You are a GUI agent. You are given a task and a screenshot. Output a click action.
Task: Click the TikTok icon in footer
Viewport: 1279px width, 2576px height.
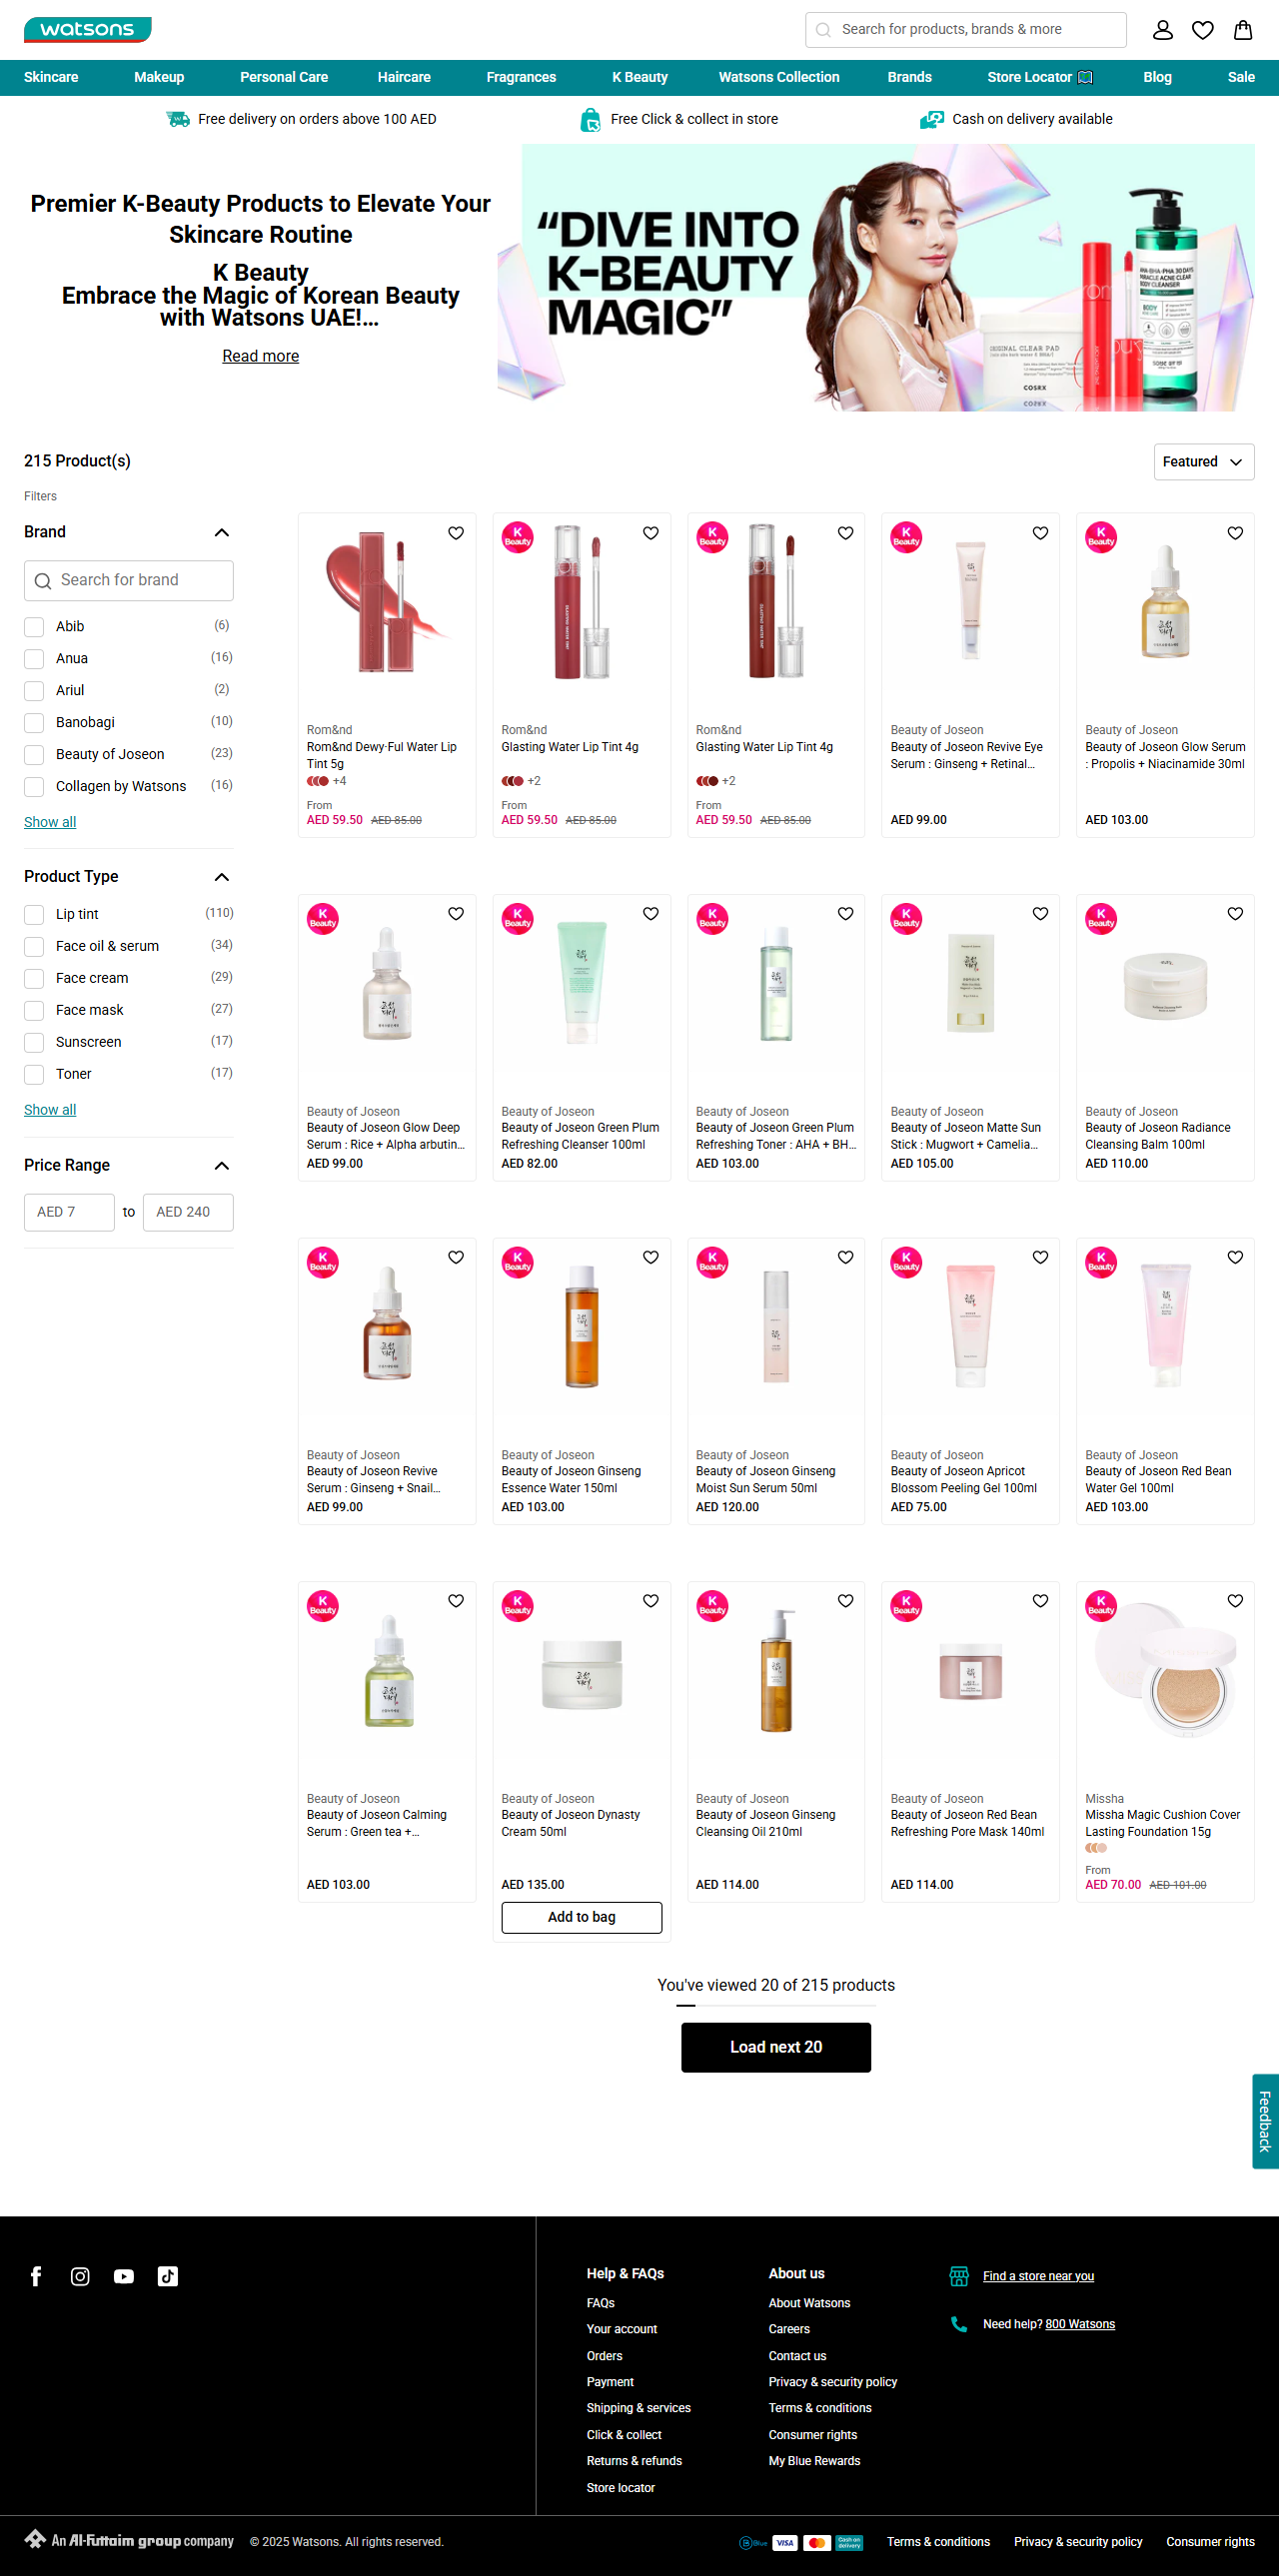168,2277
